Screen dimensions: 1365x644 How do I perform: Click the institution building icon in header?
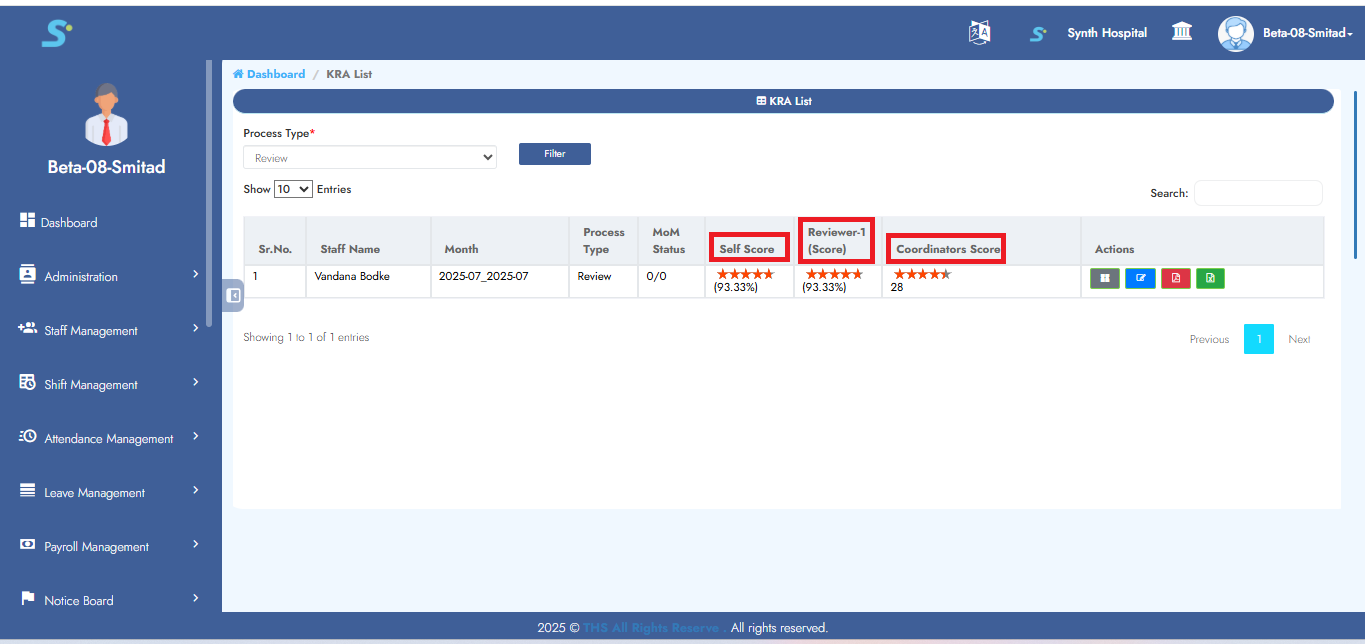(x=1182, y=33)
